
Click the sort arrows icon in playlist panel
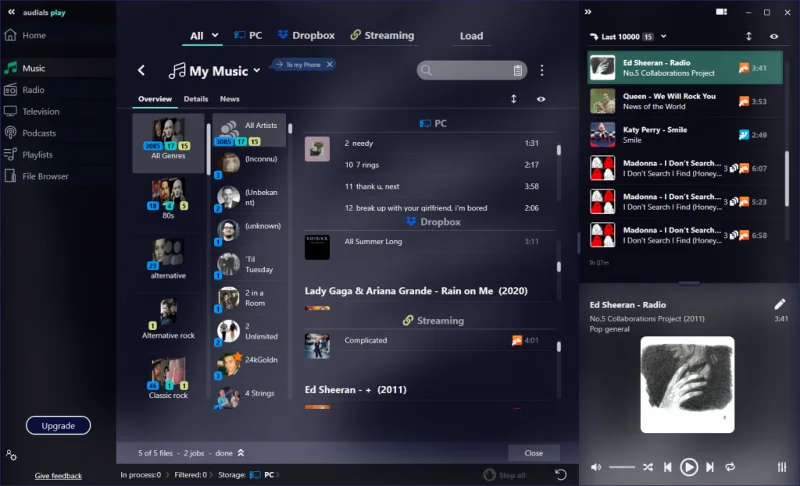click(748, 36)
